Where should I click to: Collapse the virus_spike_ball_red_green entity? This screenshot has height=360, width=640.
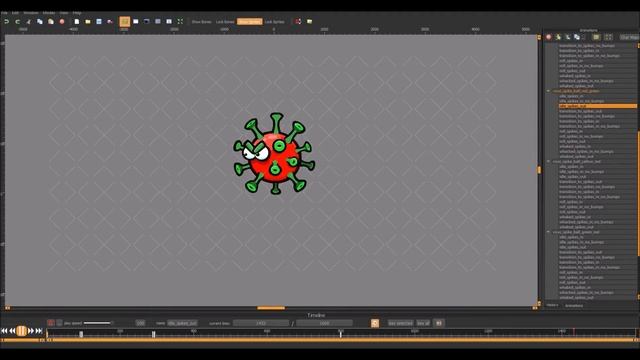[x=549, y=91]
